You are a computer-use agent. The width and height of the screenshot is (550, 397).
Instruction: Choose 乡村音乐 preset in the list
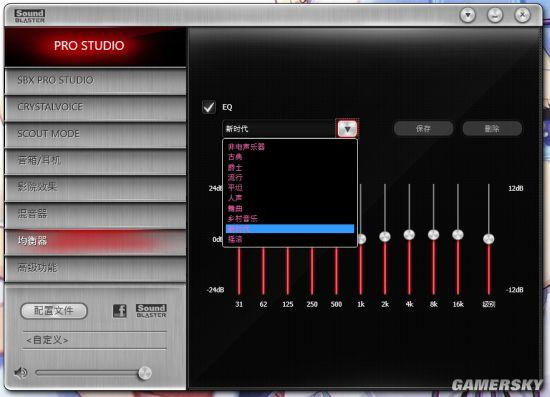pyautogui.click(x=243, y=218)
